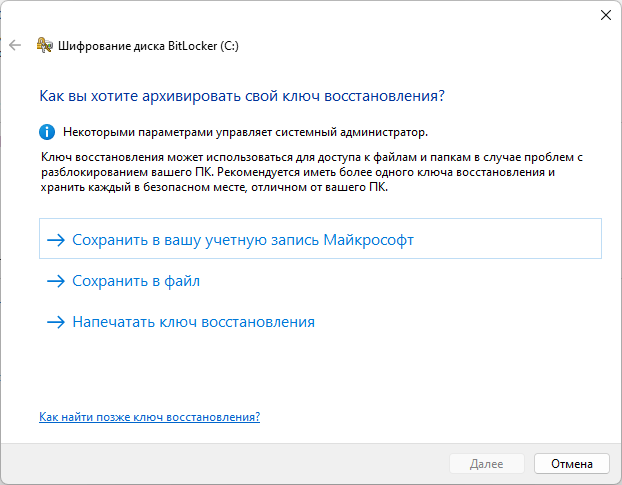
Task: Close the BitLocker wizard with the X button
Action: 606,15
